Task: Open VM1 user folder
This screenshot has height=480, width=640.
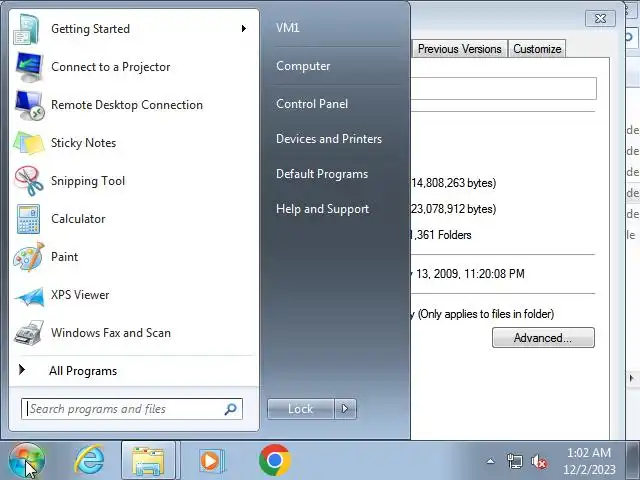Action: (x=288, y=28)
